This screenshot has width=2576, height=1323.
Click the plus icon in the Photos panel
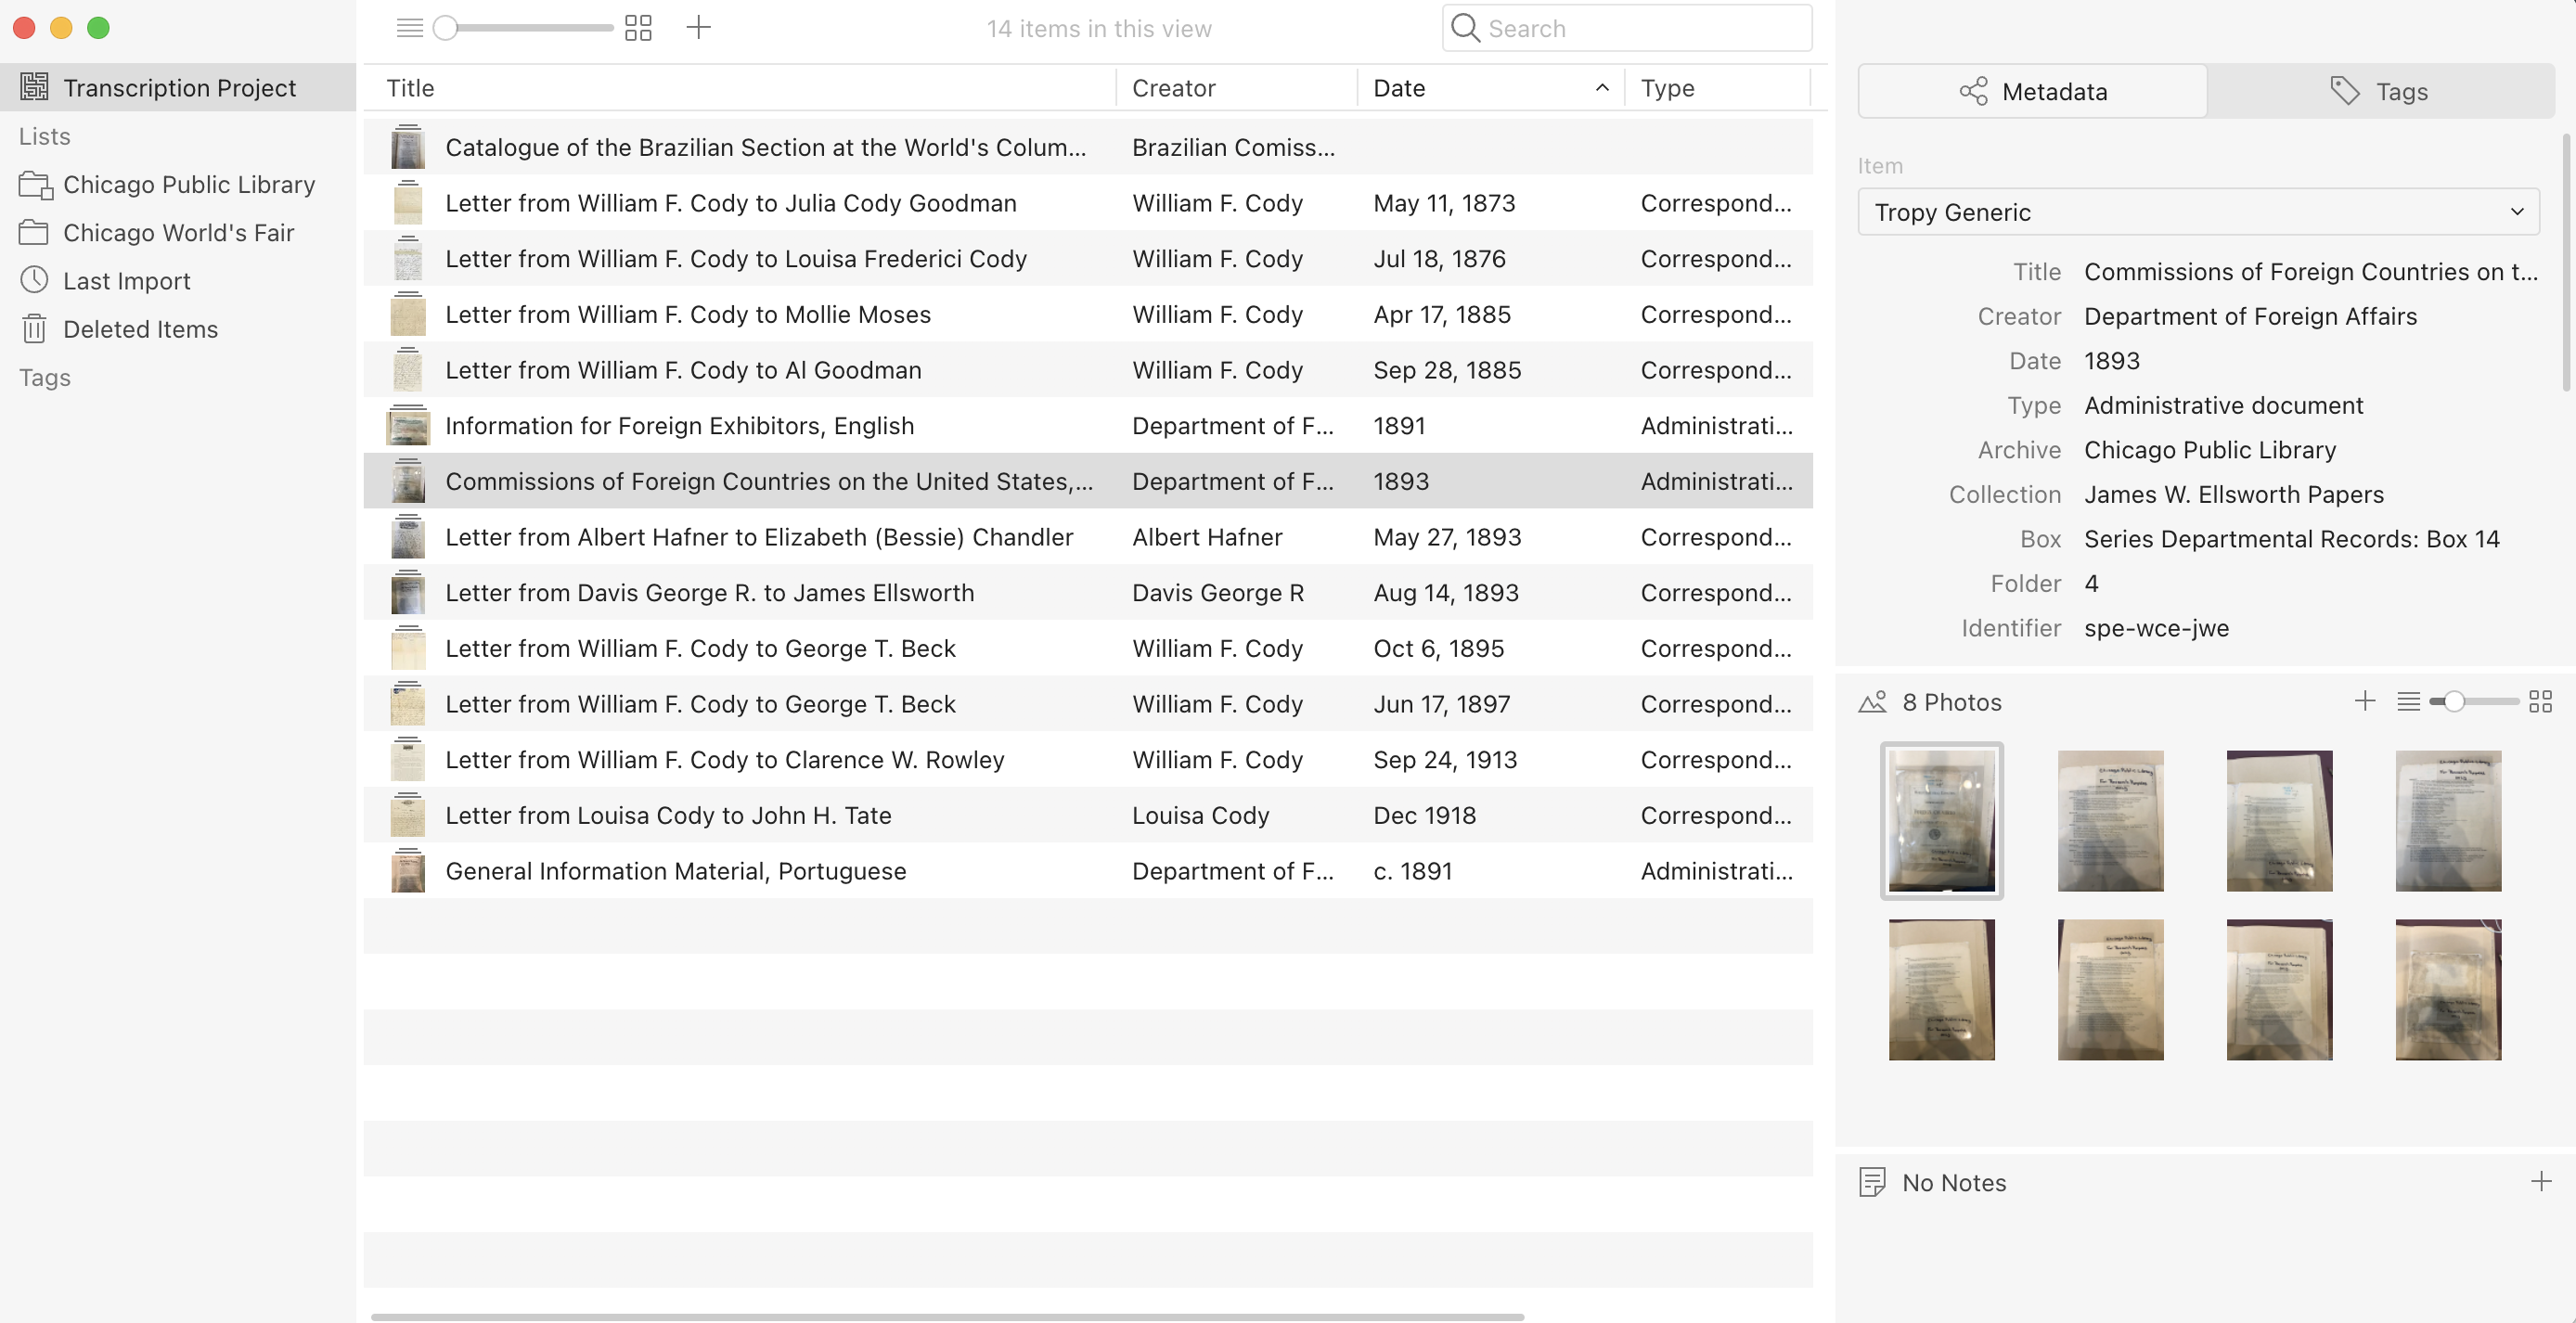tap(2364, 701)
